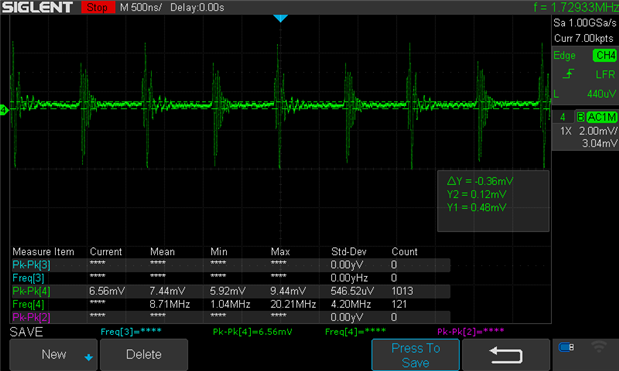619x371 pixels.
Task: Click the bandwidth limit B indicator
Action: 580,117
